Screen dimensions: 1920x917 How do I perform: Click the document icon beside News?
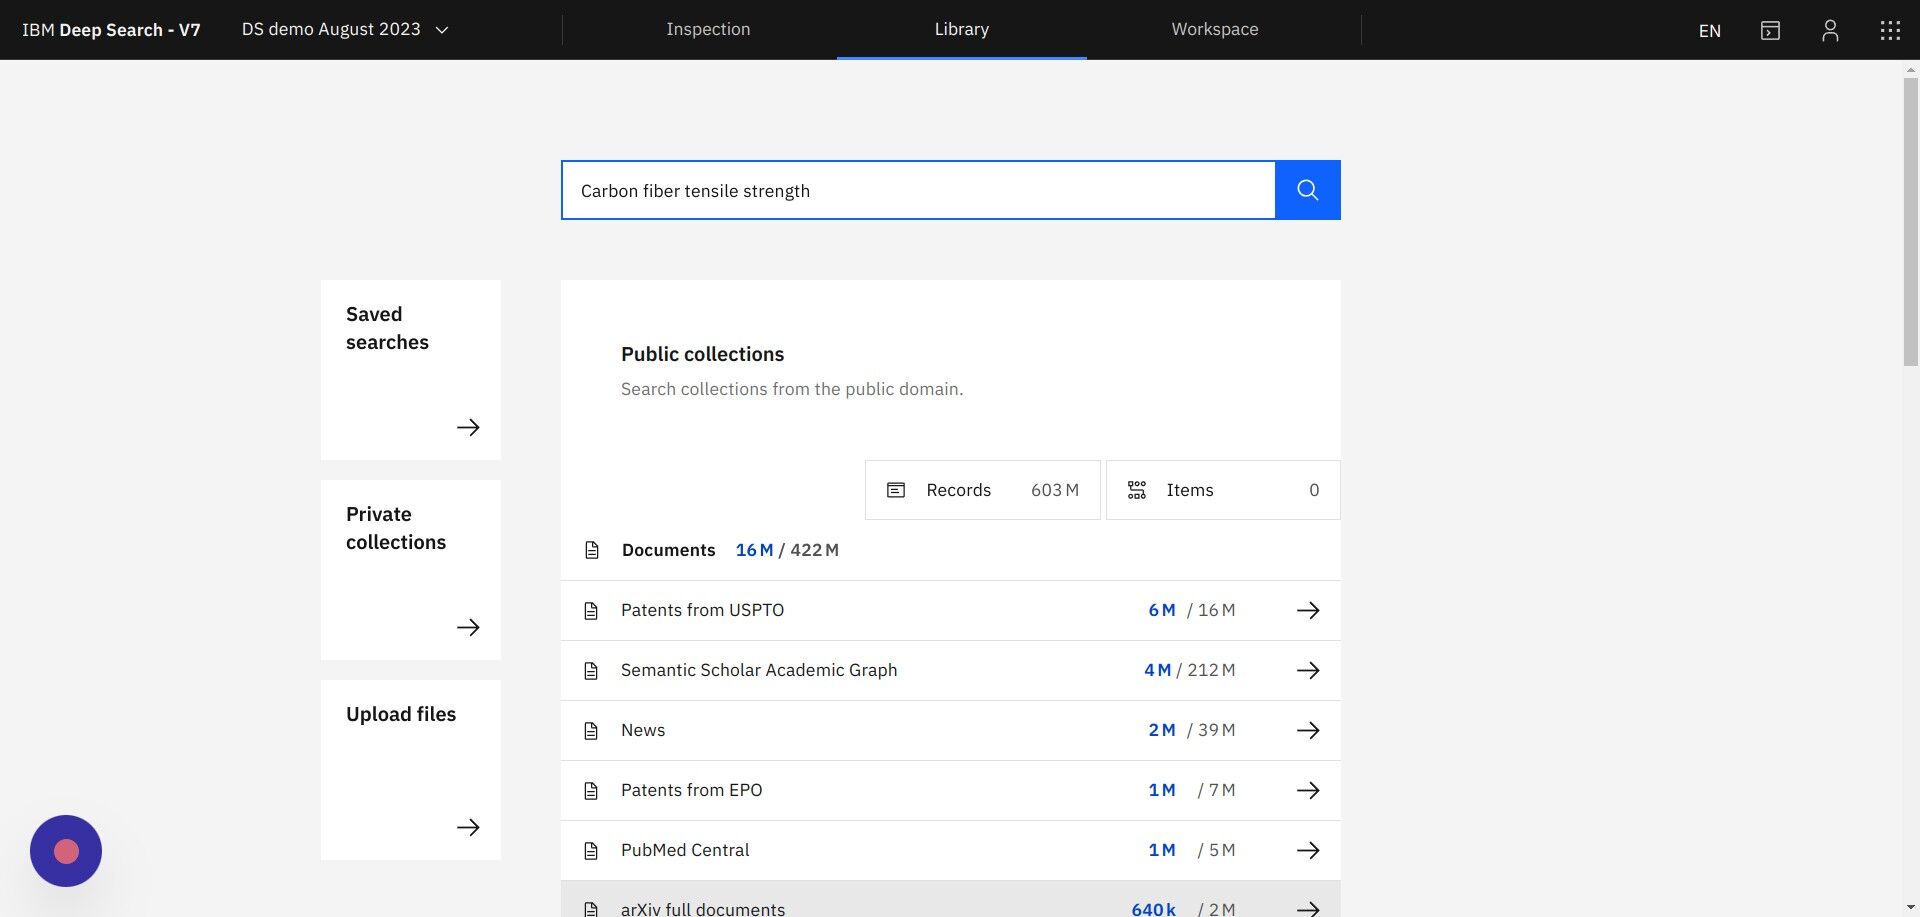tap(591, 730)
